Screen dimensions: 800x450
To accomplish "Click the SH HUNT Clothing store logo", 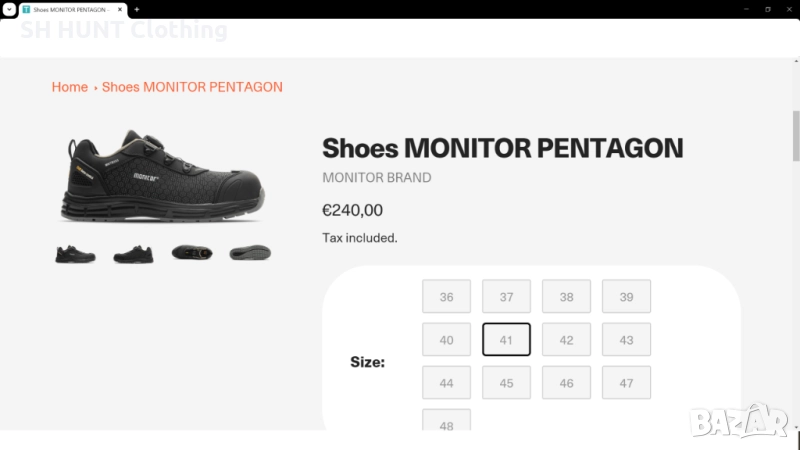I will pos(124,30).
